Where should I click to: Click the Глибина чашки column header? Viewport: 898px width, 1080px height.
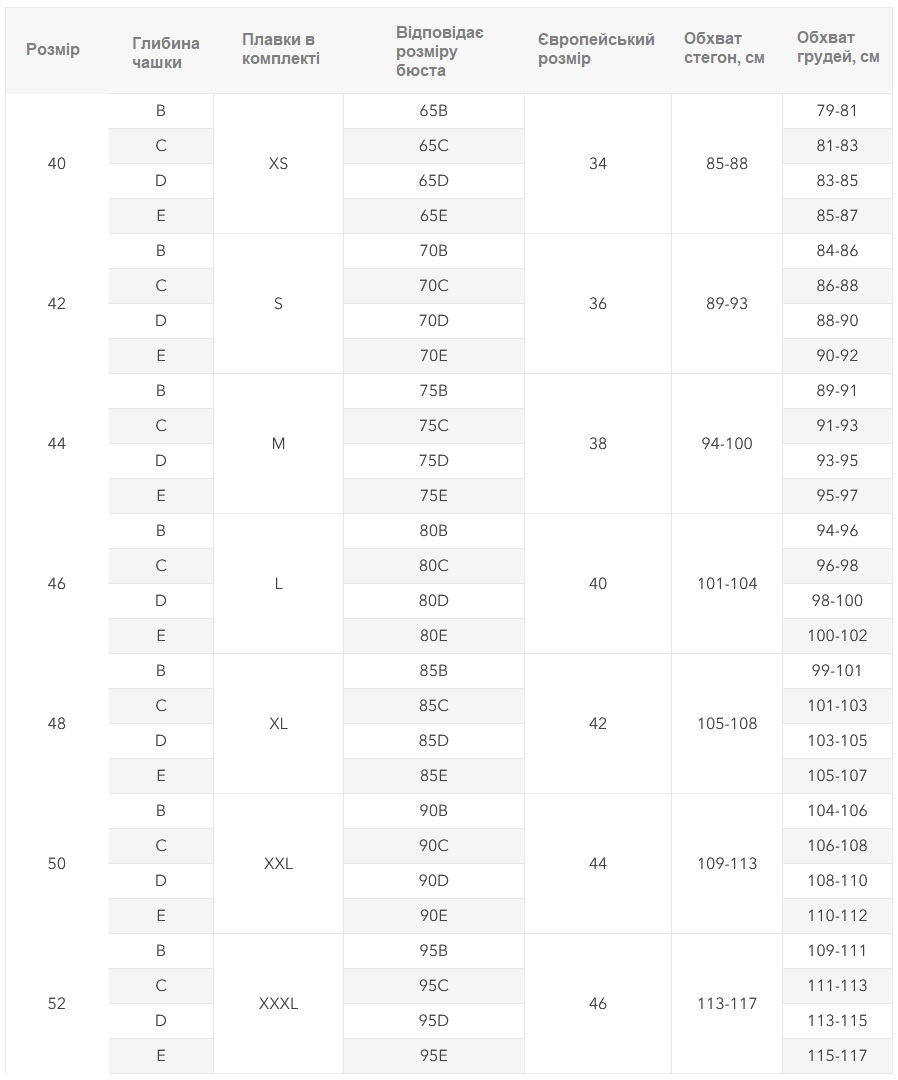tap(165, 52)
